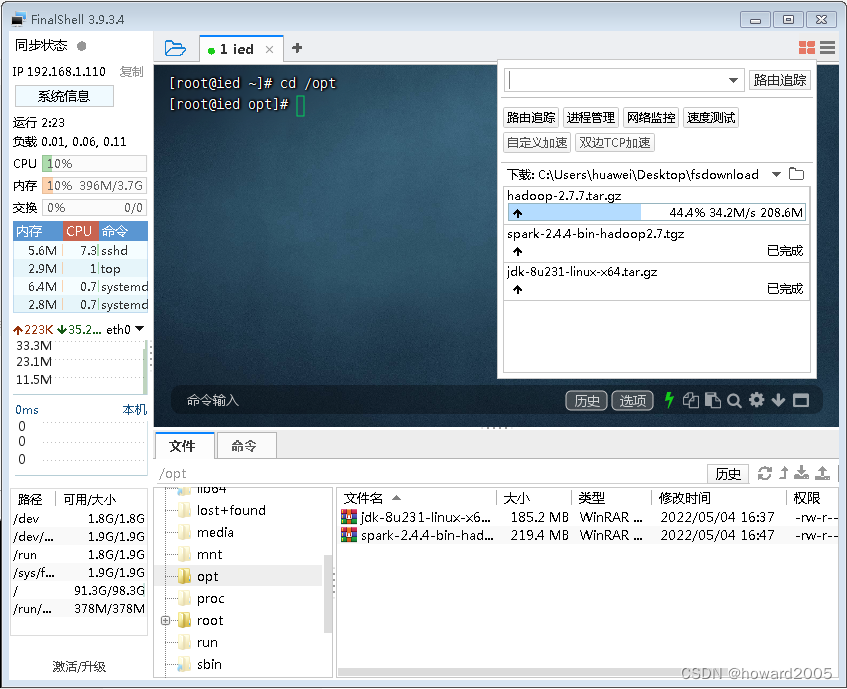Viewport: 847px width, 689px height.
Task: Select the top process row
Action: [80, 268]
